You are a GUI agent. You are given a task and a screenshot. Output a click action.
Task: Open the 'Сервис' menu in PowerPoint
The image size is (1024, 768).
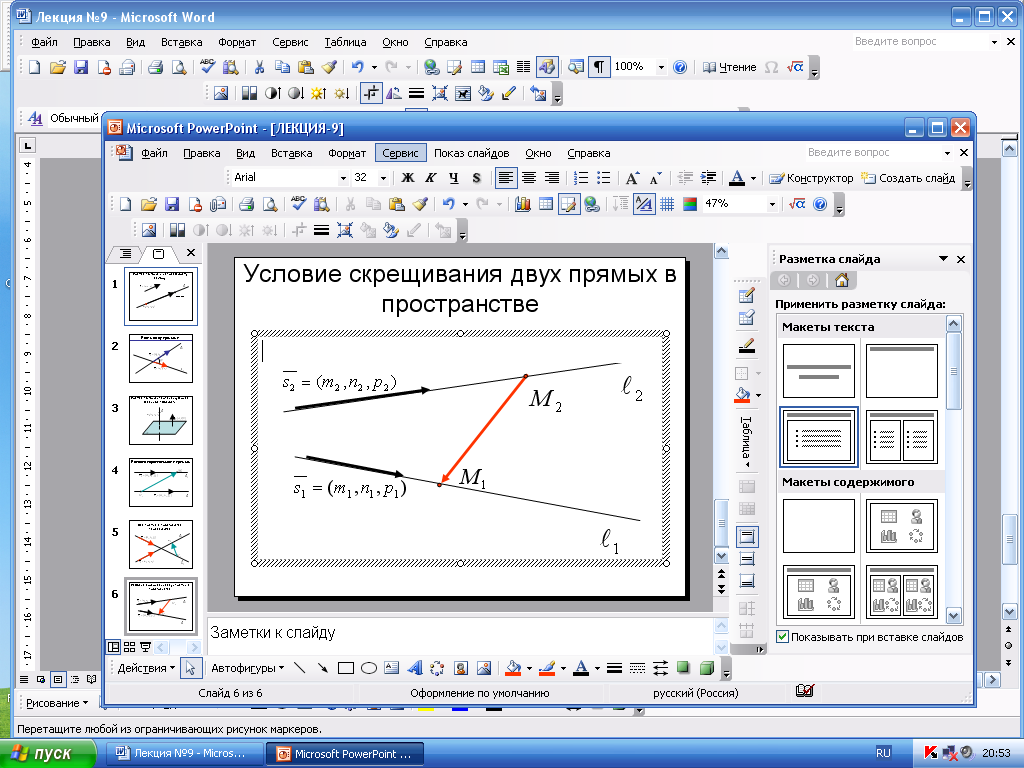(400, 153)
